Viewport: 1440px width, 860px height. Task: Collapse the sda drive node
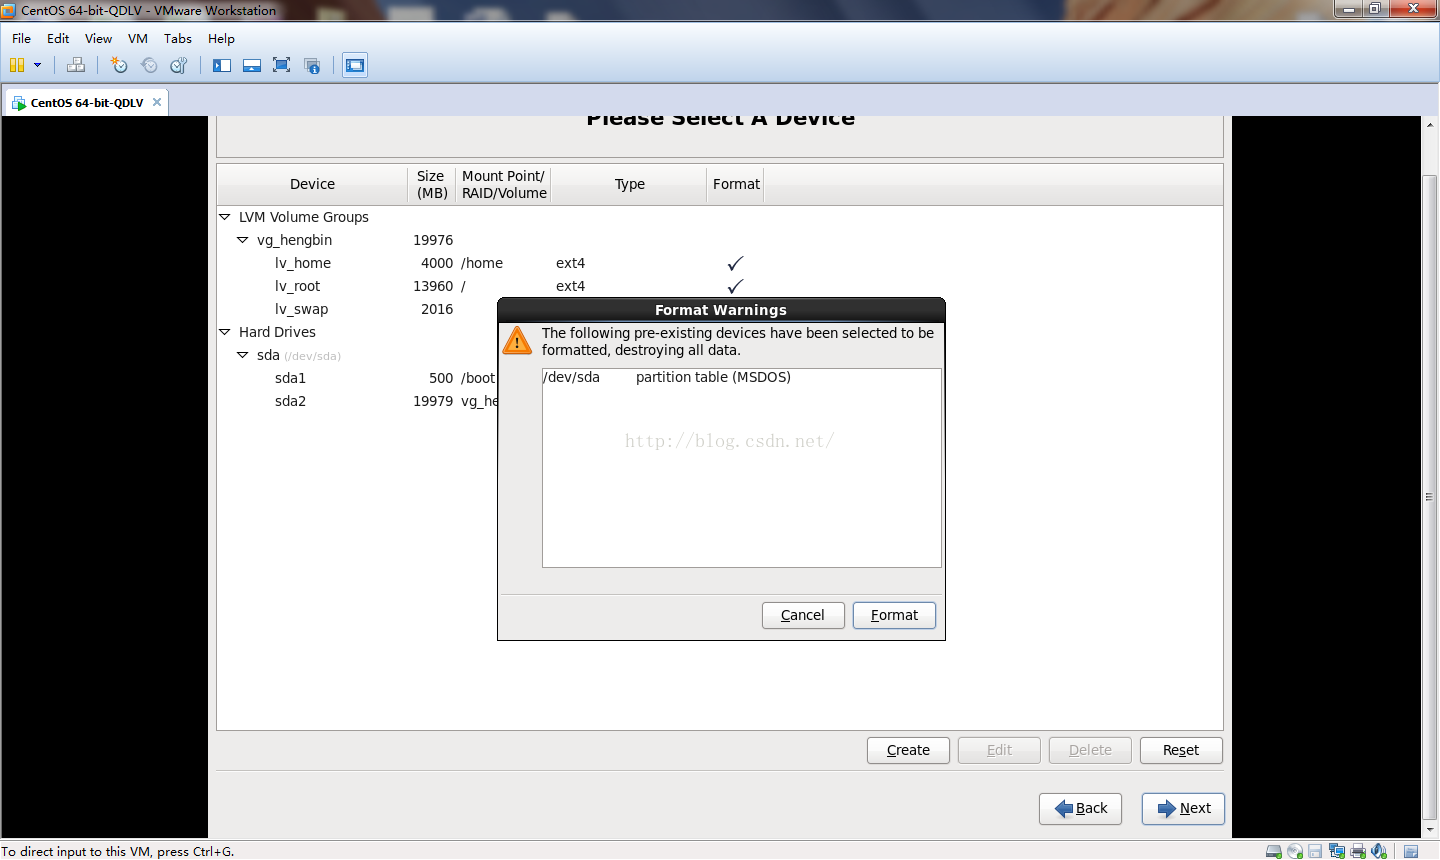point(243,355)
